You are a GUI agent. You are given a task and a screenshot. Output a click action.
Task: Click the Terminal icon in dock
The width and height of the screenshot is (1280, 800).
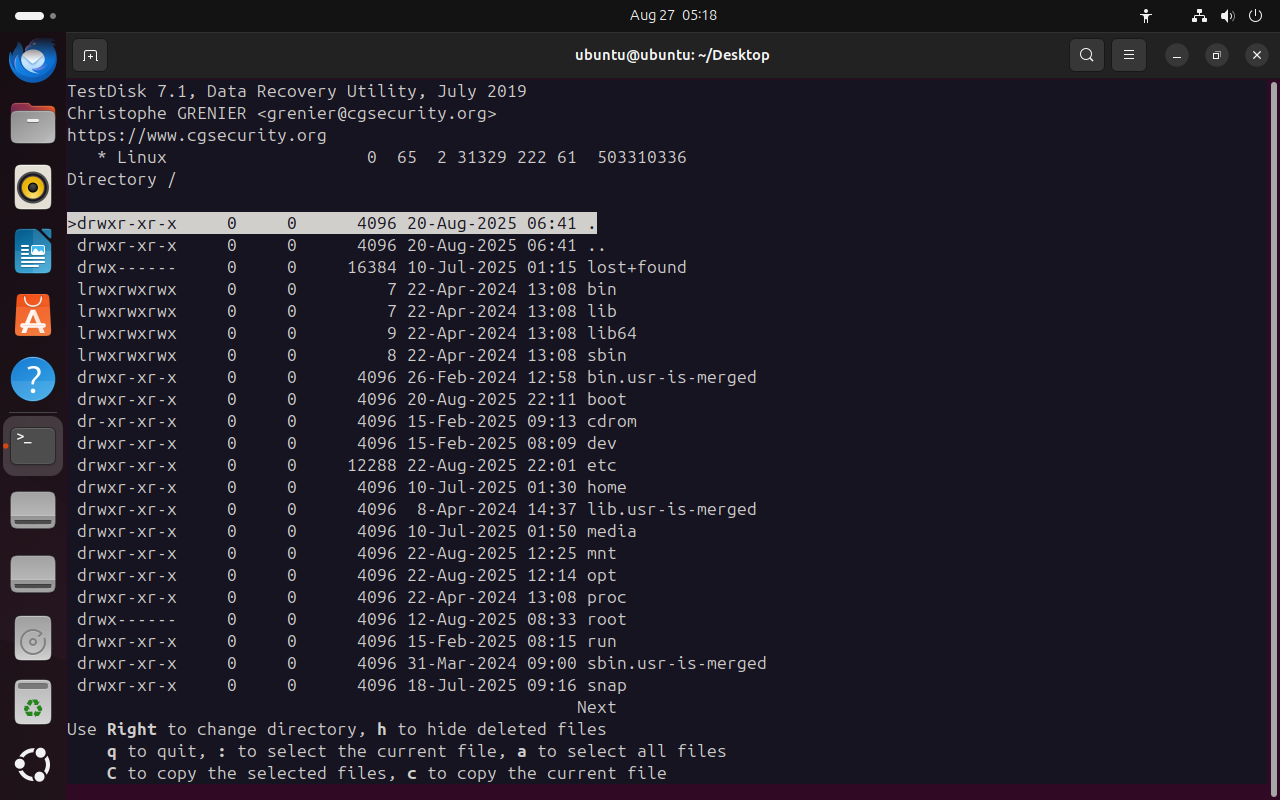click(x=33, y=445)
